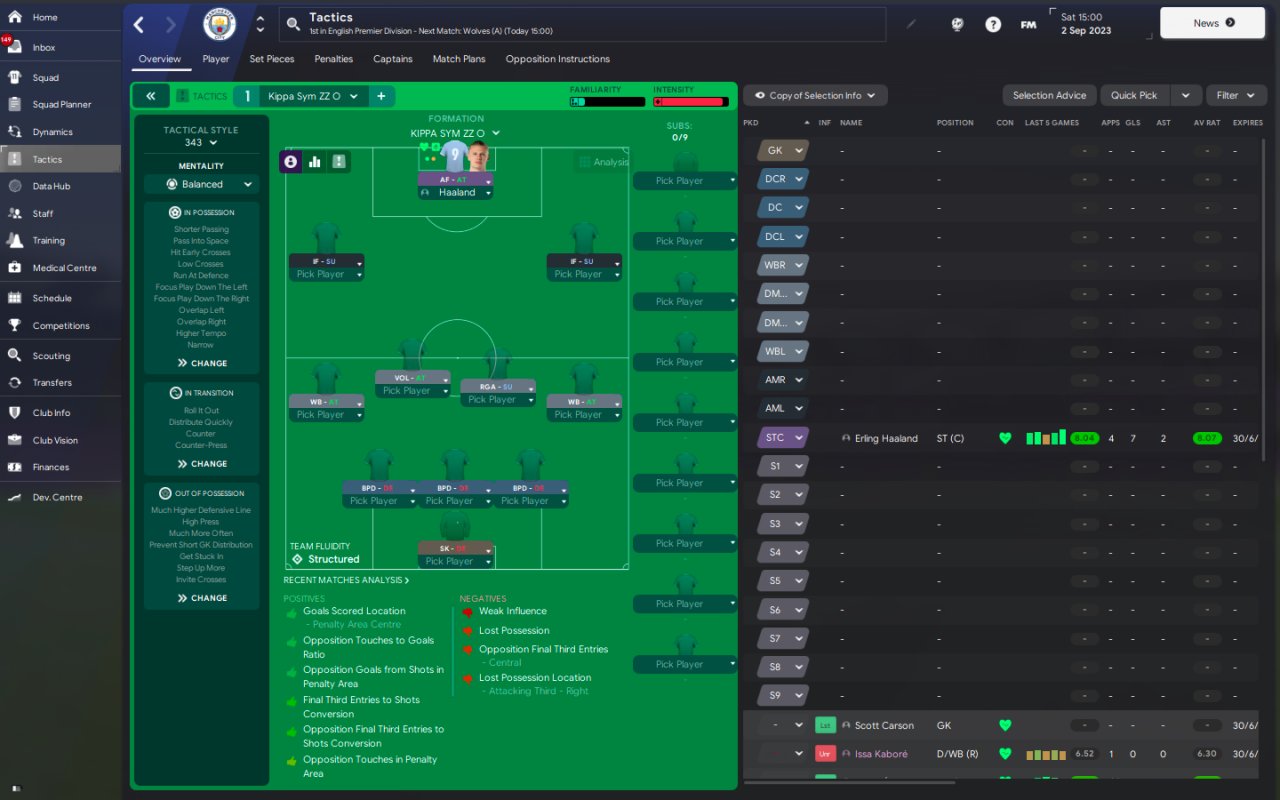This screenshot has height=800, width=1280.
Task: Open the Scouting section
Action: tap(51, 356)
